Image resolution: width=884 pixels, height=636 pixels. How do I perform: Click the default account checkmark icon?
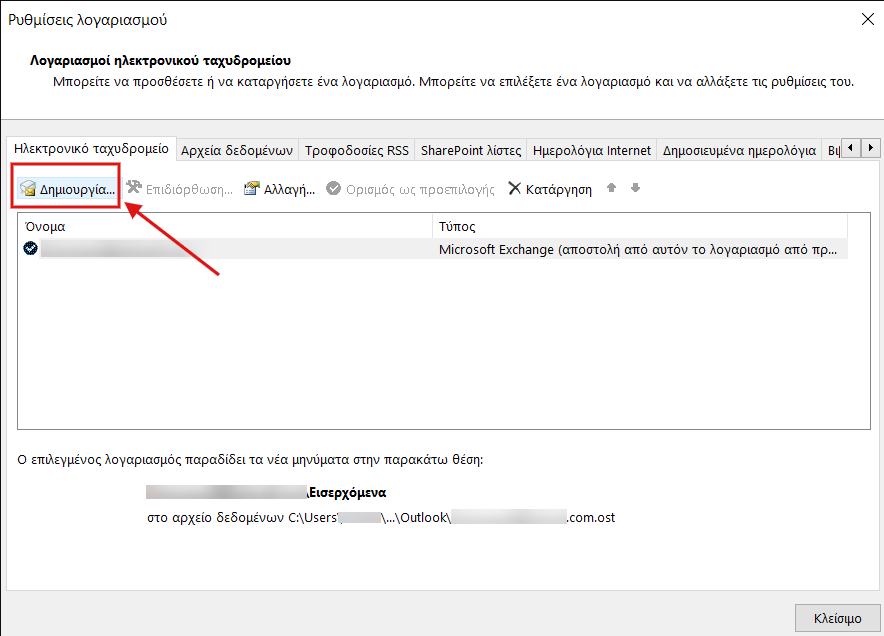[31, 249]
